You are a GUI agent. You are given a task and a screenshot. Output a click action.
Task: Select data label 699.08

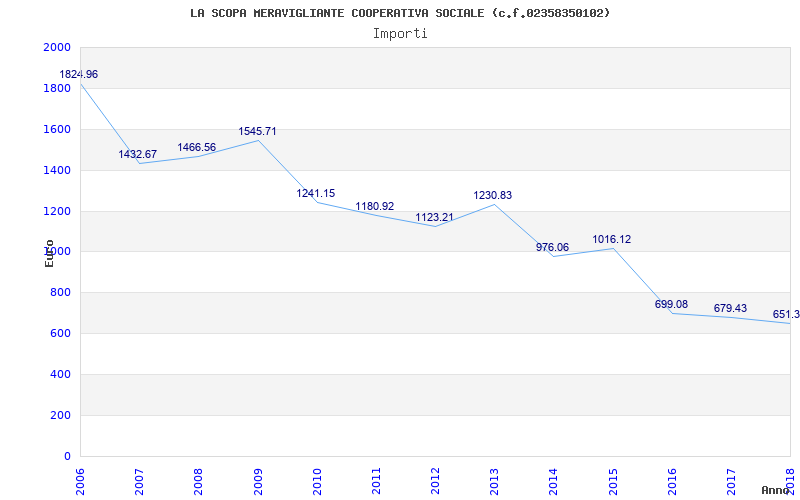671,305
